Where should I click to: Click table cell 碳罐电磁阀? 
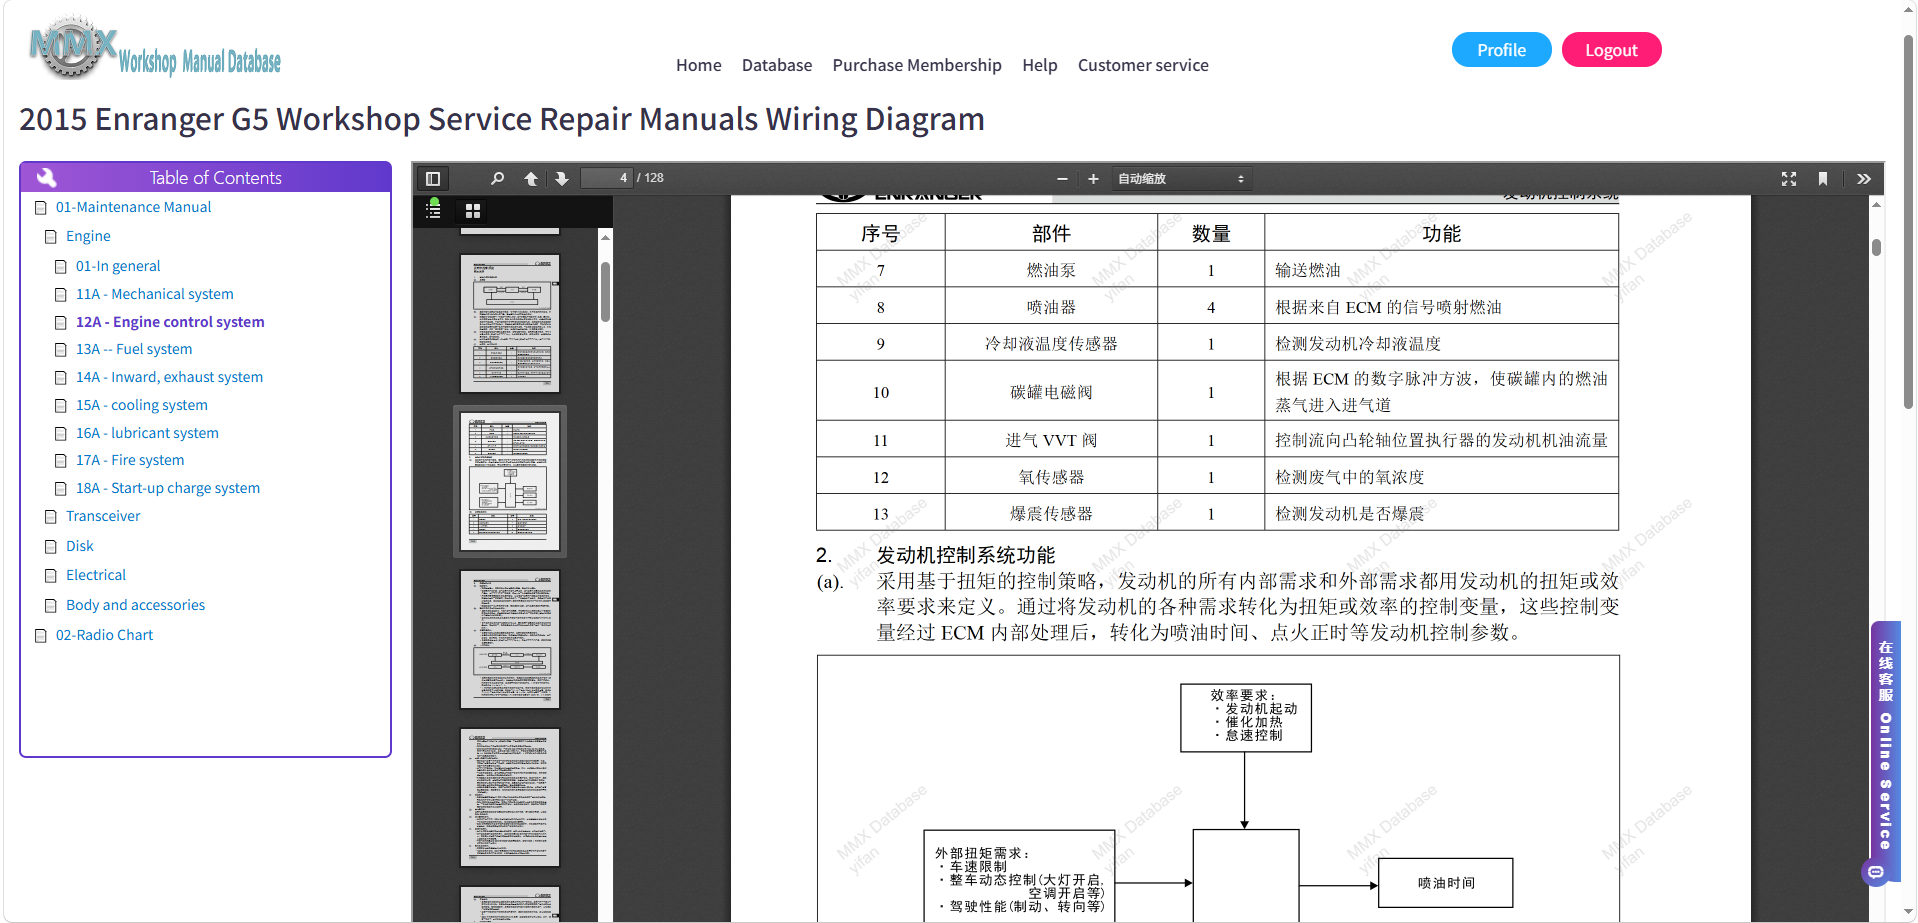click(1051, 392)
